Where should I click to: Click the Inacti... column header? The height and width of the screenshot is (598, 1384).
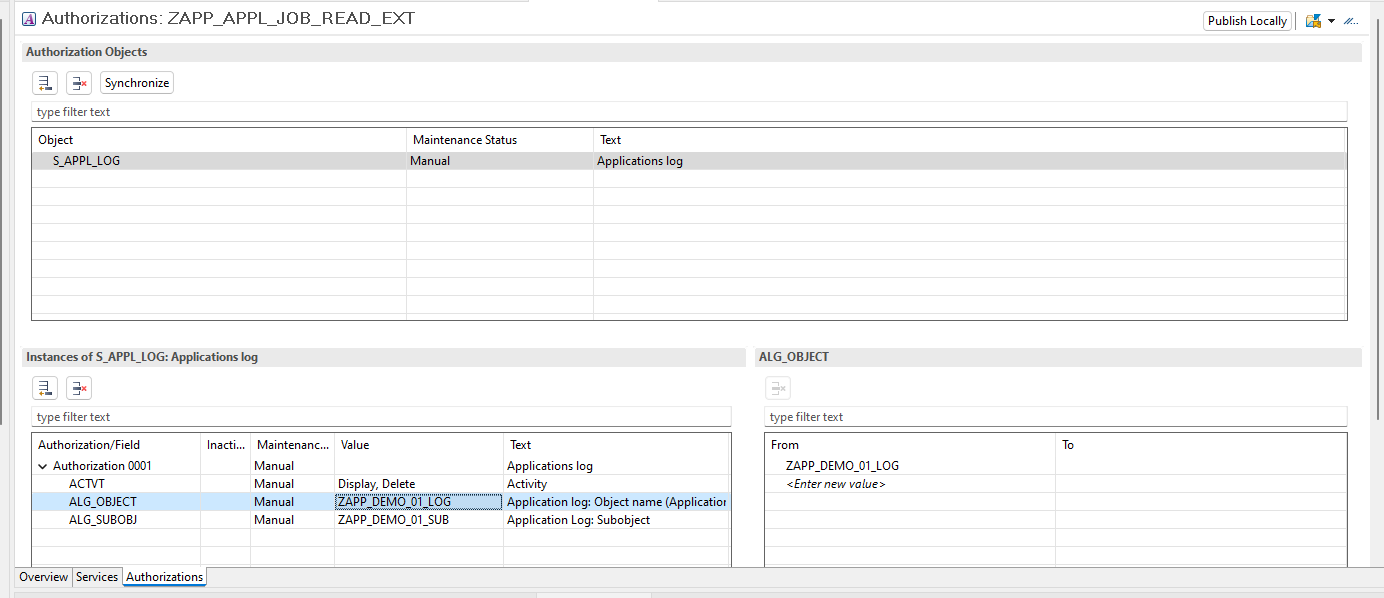[225, 445]
